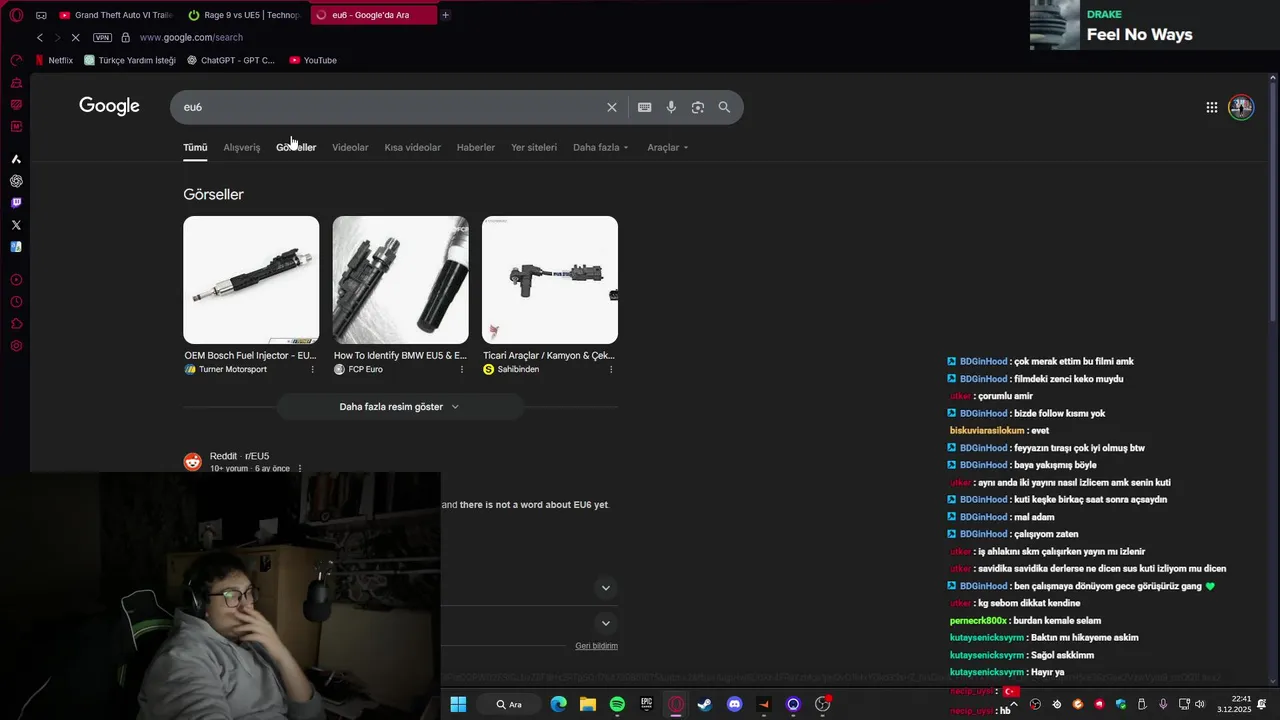Open the YouTube bookmark
The image size is (1280, 720).
313,60
